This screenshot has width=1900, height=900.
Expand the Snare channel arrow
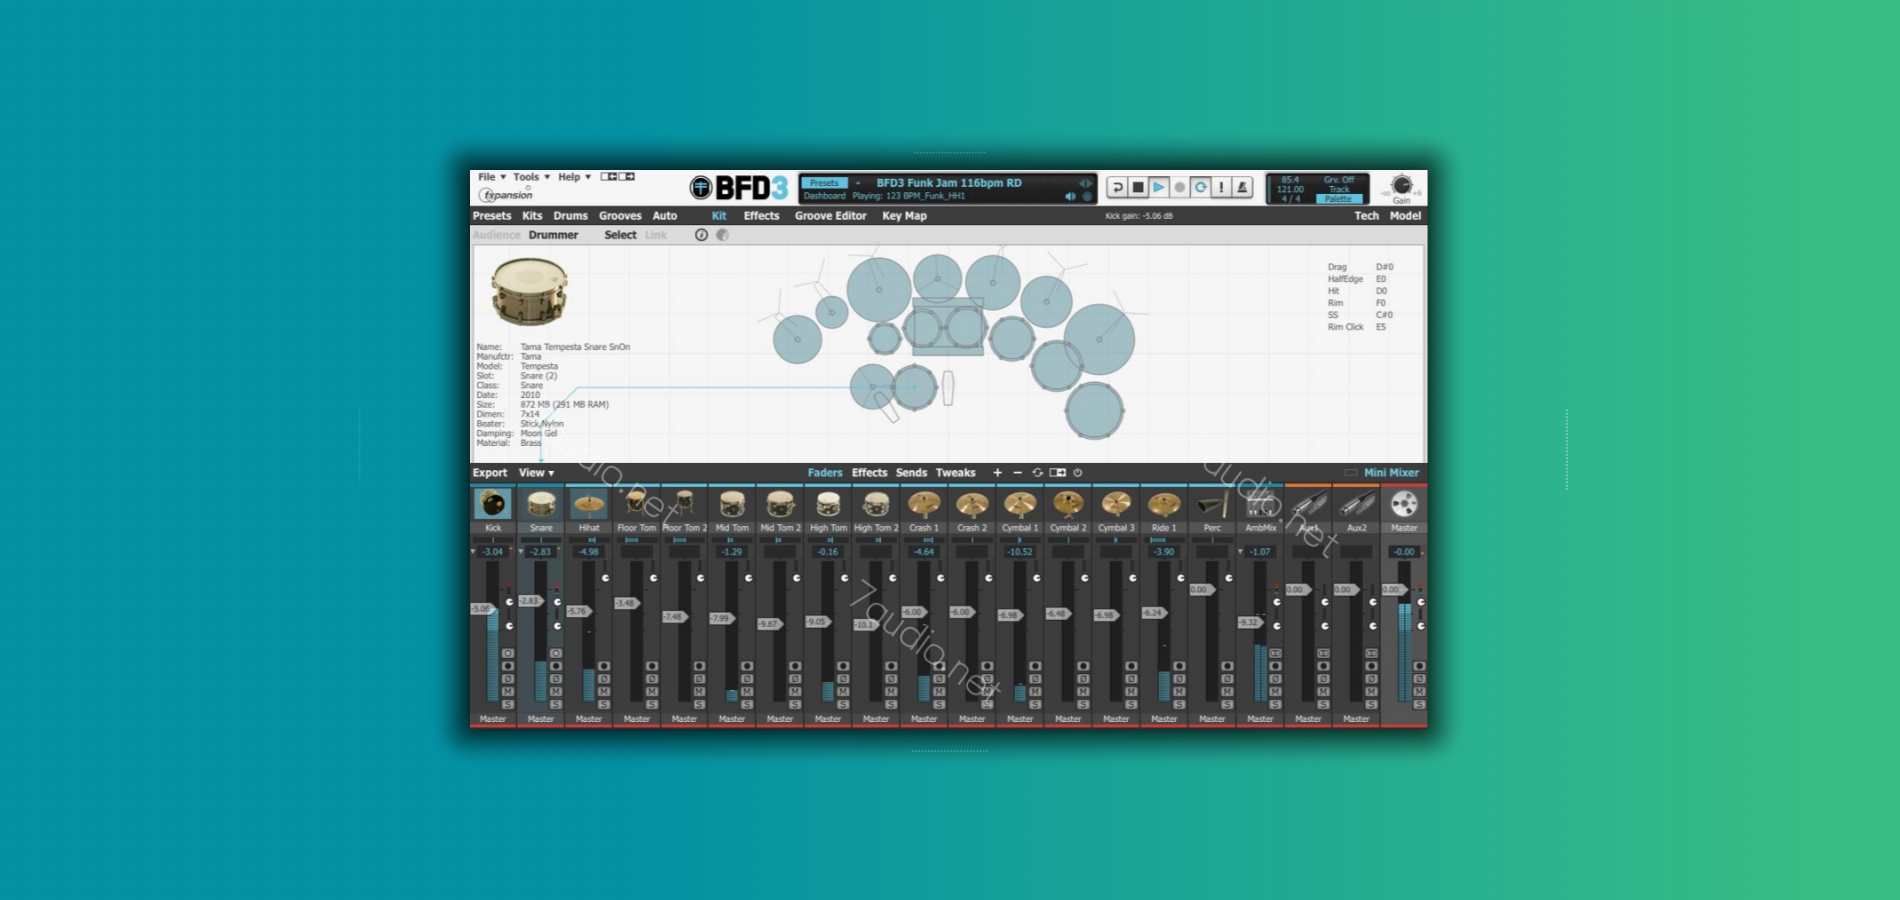coord(521,552)
